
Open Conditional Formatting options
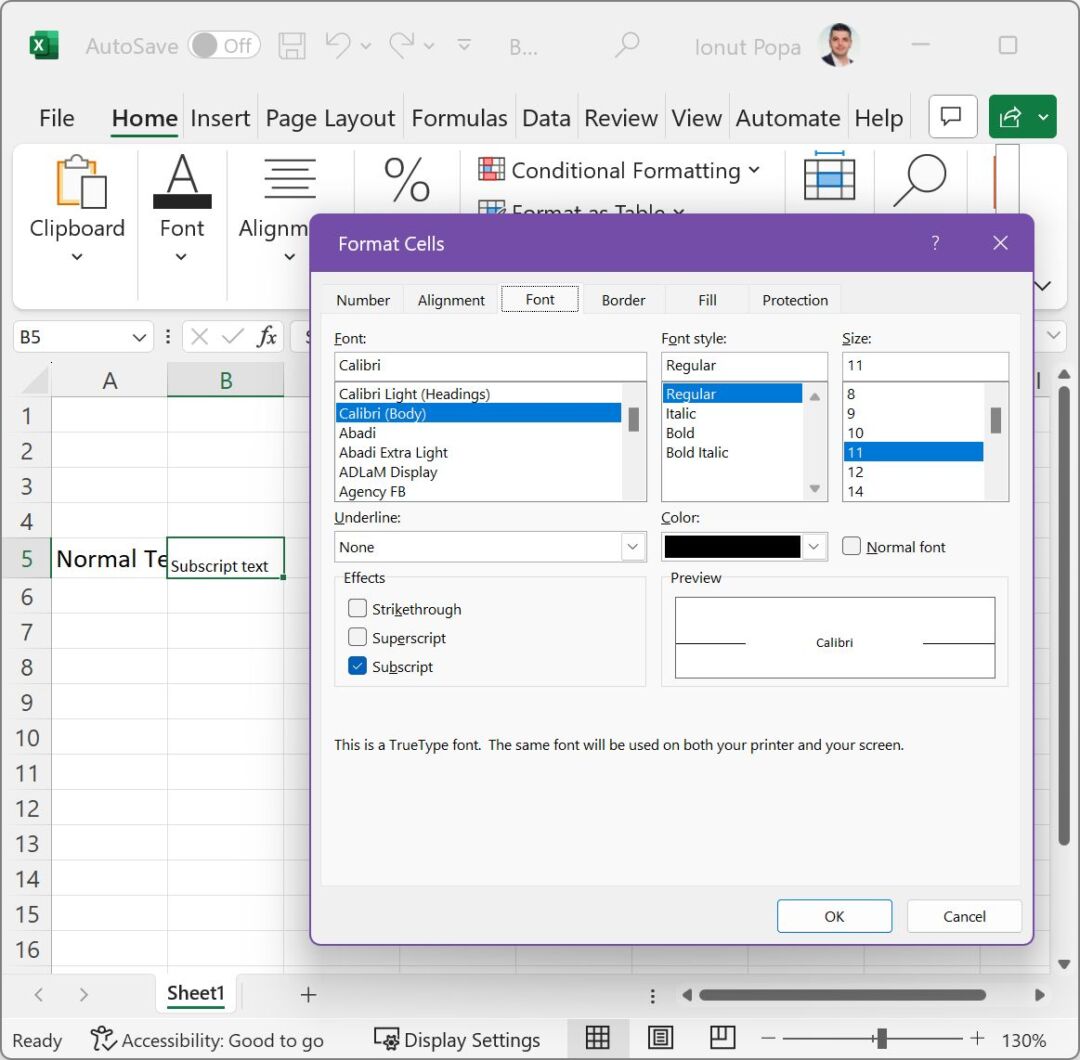(x=621, y=170)
